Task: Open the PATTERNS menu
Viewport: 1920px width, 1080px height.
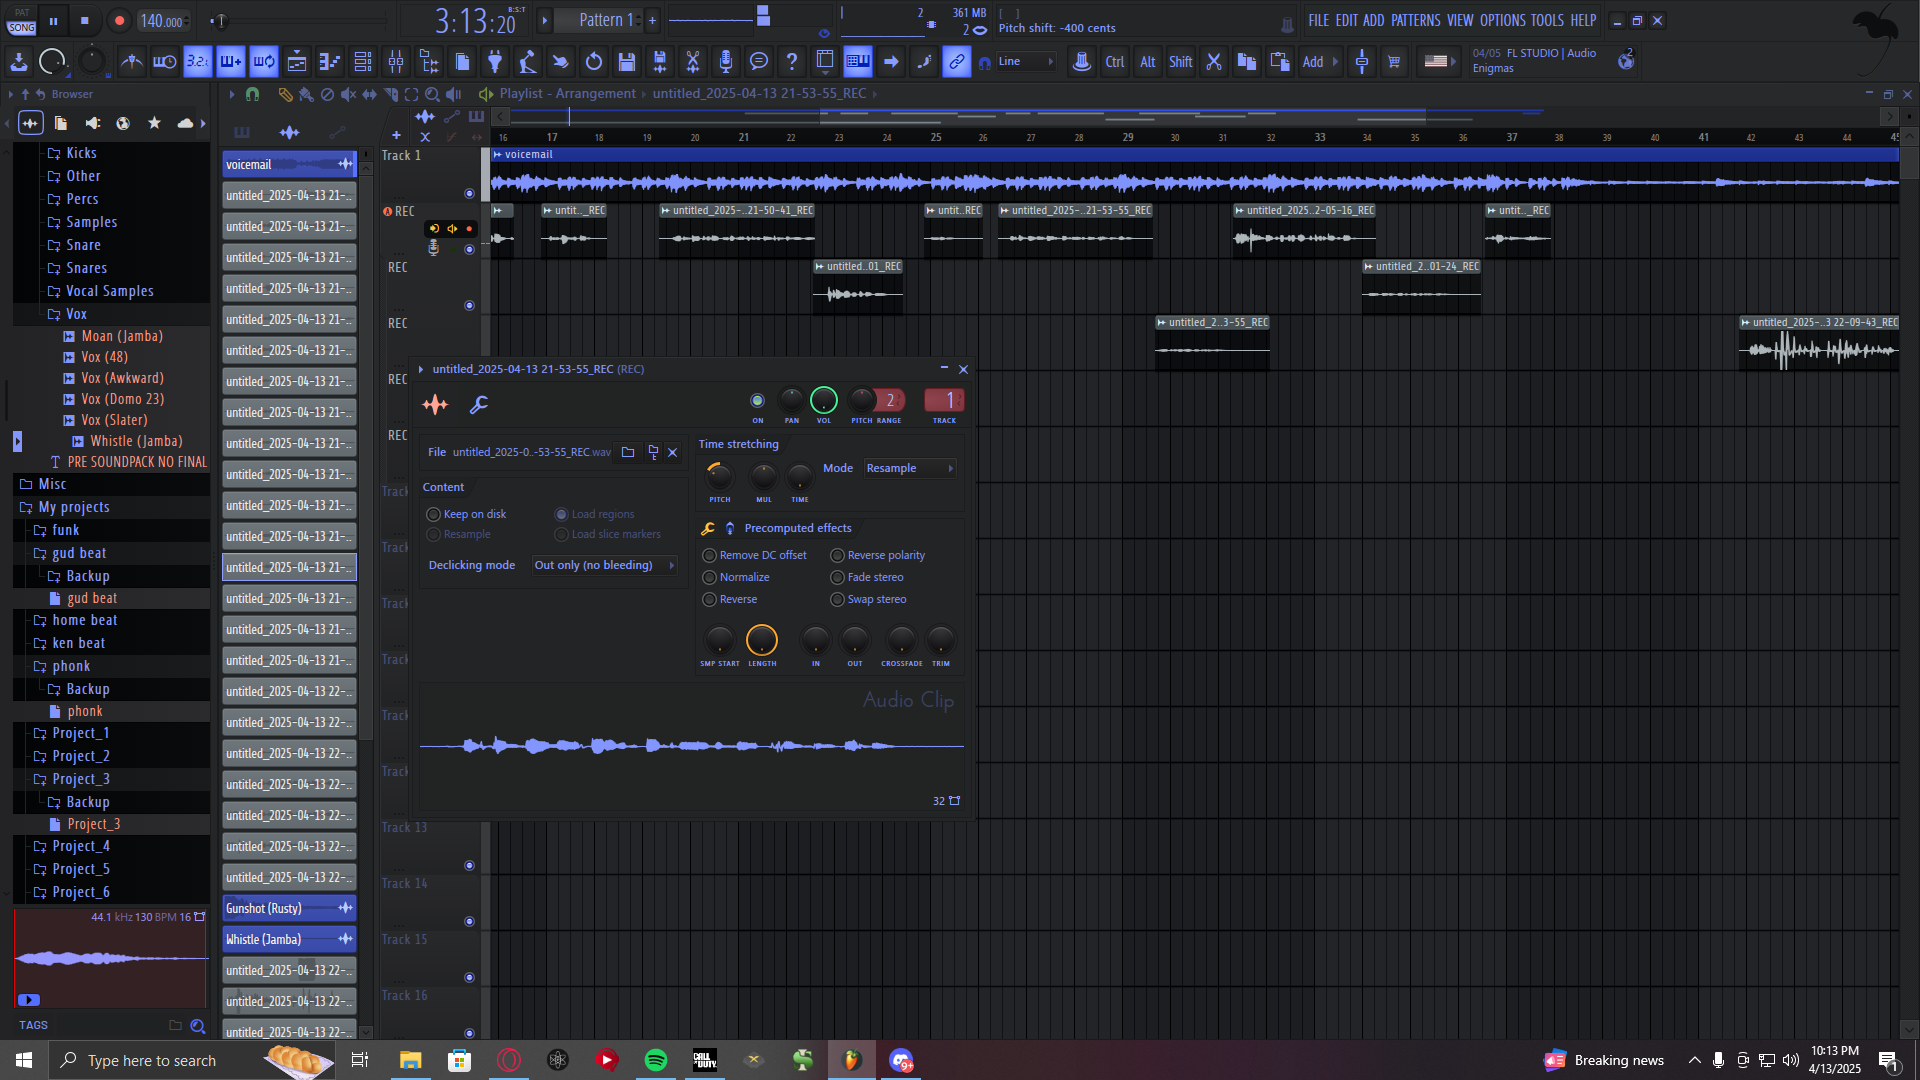Action: click(1415, 20)
